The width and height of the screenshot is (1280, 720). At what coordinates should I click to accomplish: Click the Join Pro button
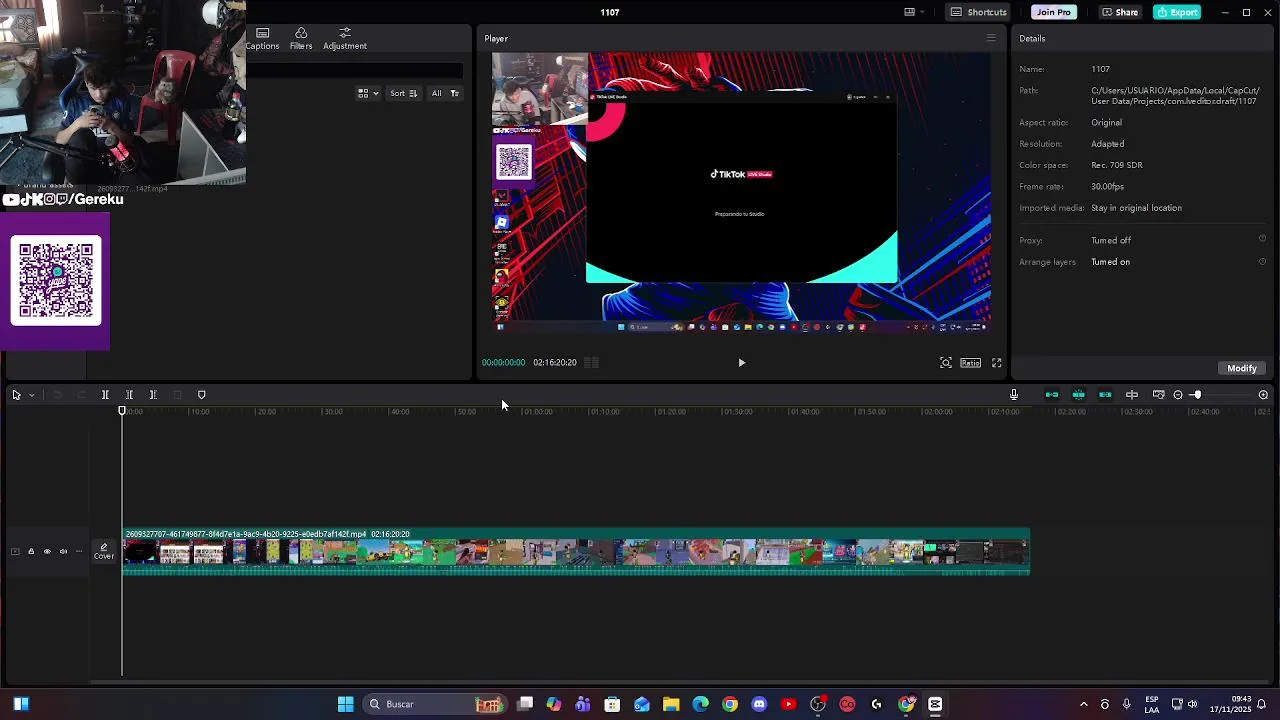pyautogui.click(x=1053, y=12)
